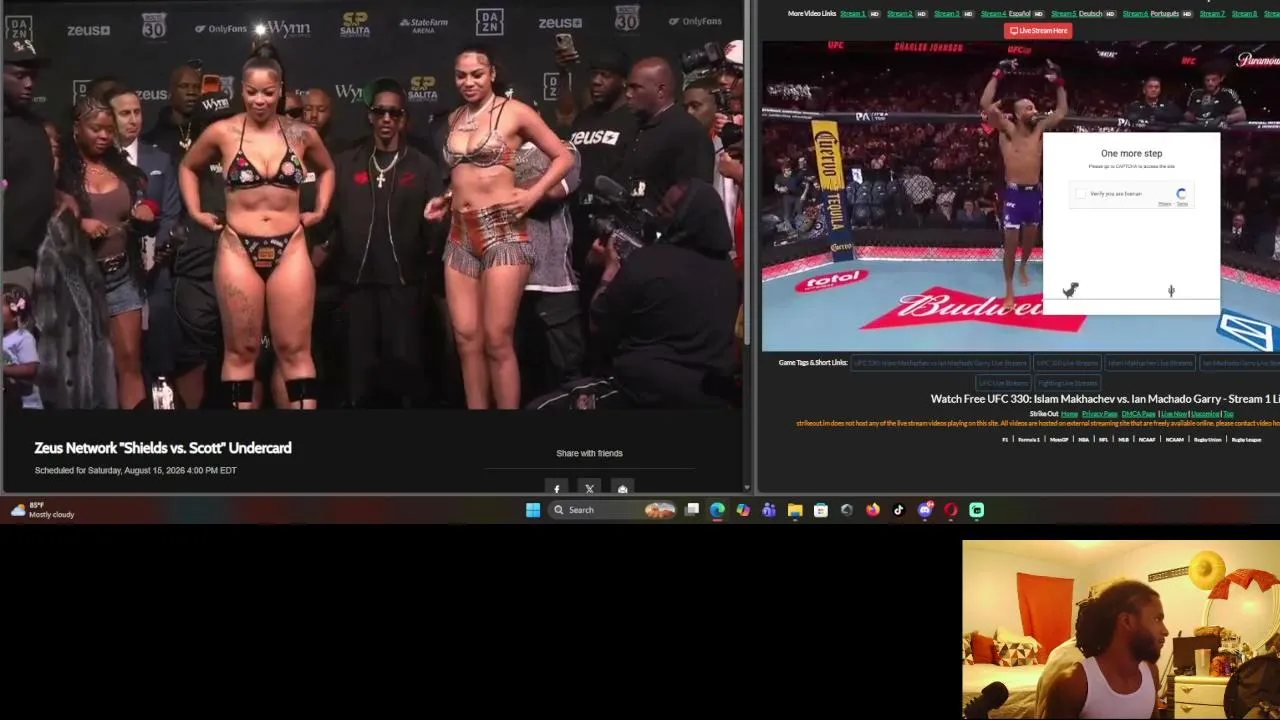Select NCAAM in the sports menu
Viewport: 1280px width, 720px height.
click(x=1174, y=440)
